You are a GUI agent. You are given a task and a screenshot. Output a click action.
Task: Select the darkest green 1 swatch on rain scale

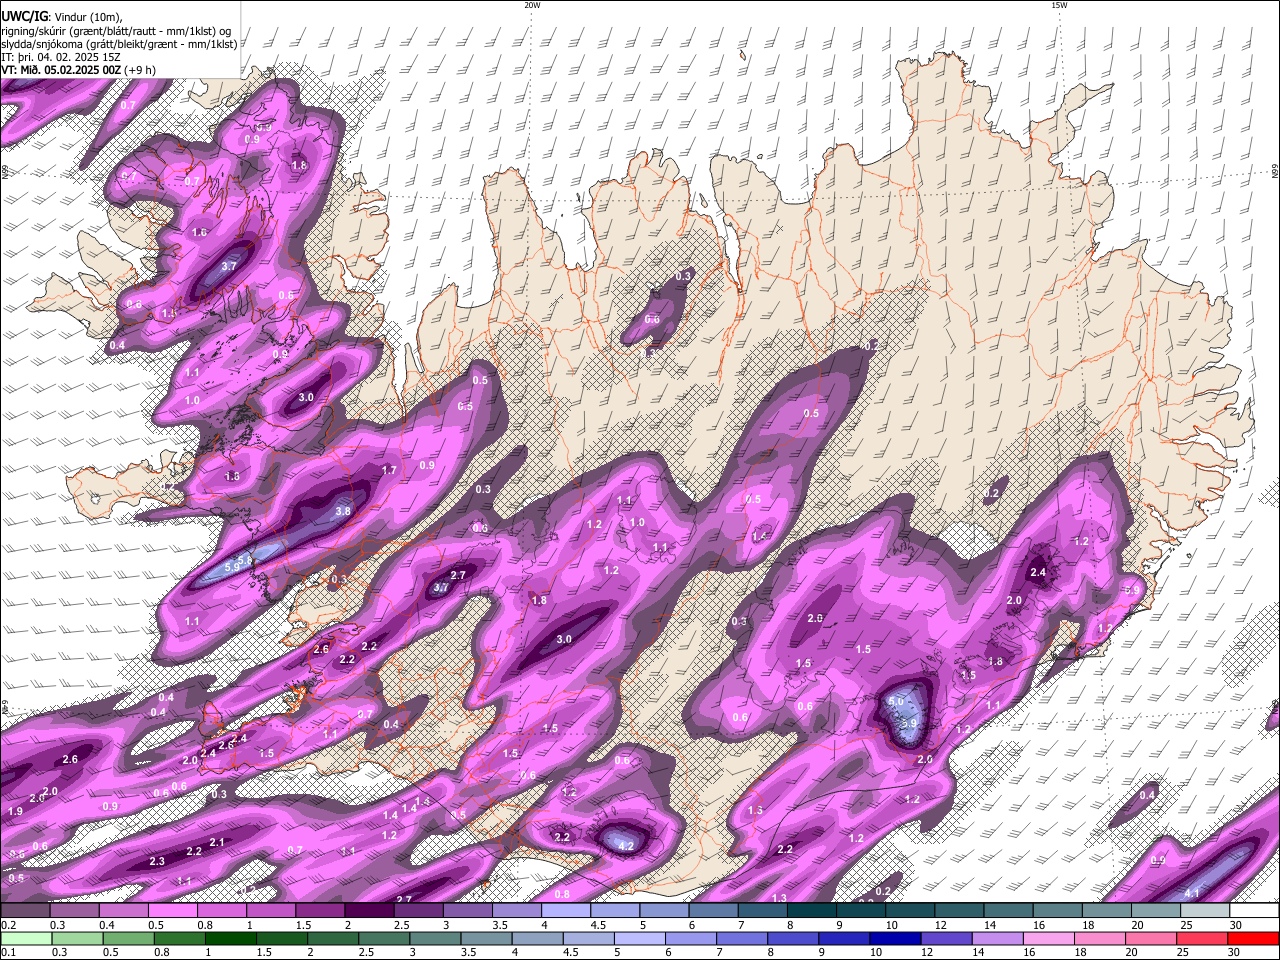click(230, 938)
